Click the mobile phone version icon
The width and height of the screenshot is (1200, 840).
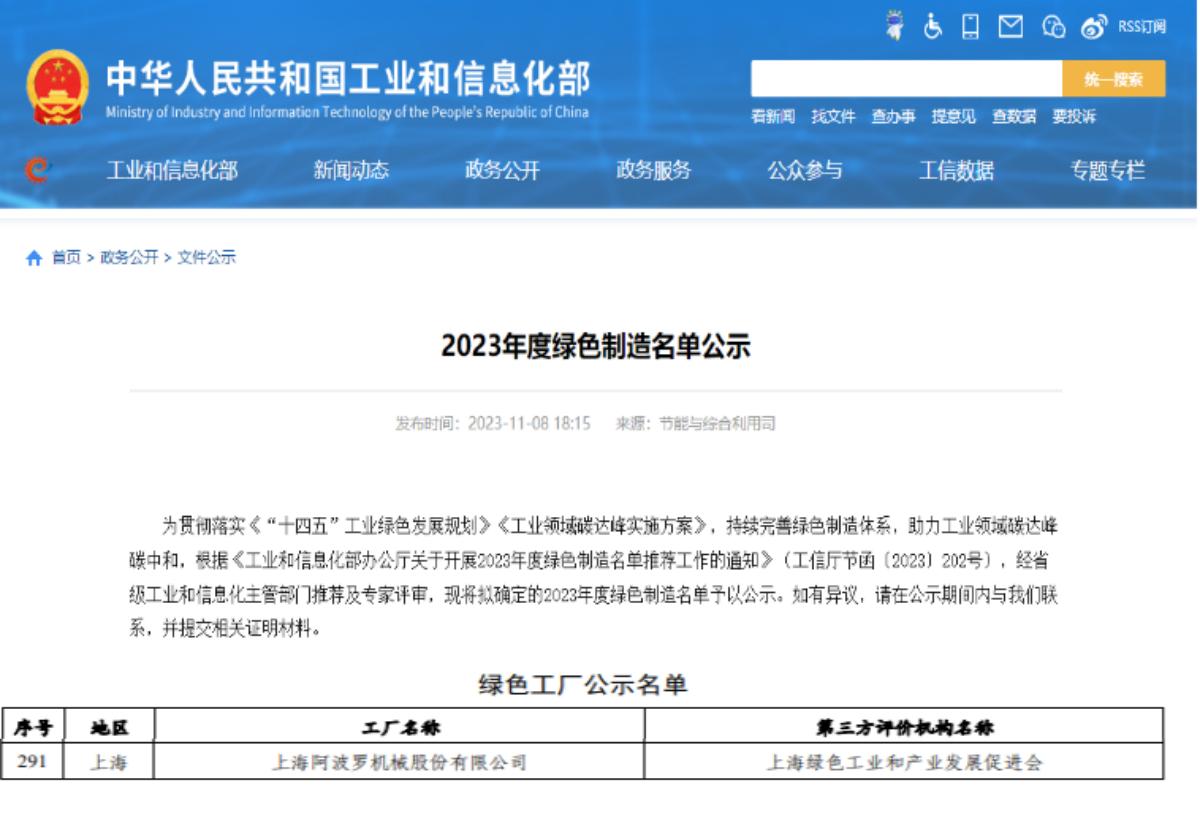970,27
